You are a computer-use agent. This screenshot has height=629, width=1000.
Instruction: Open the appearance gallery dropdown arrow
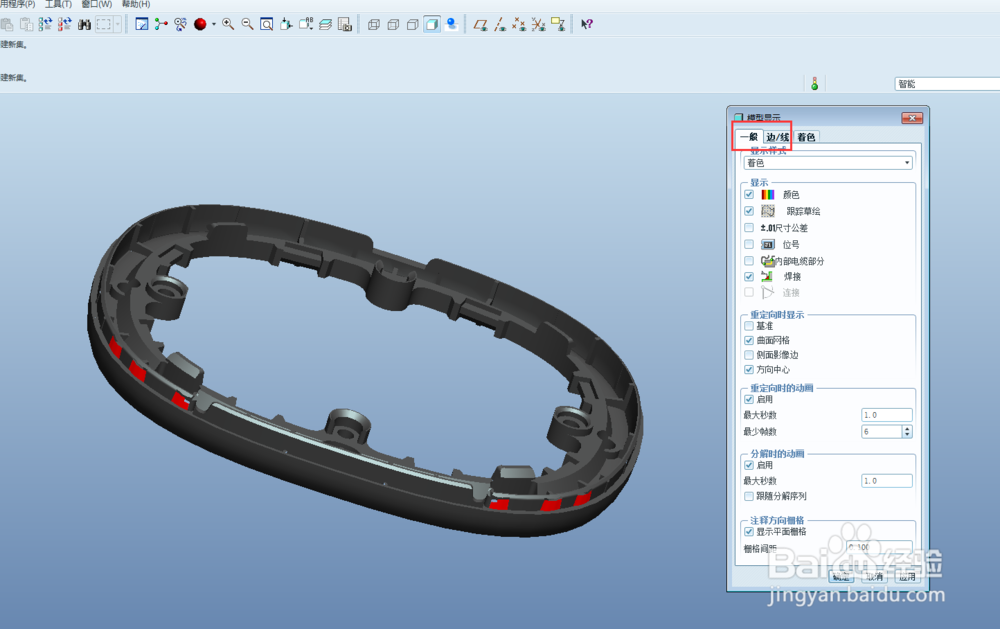(214, 24)
